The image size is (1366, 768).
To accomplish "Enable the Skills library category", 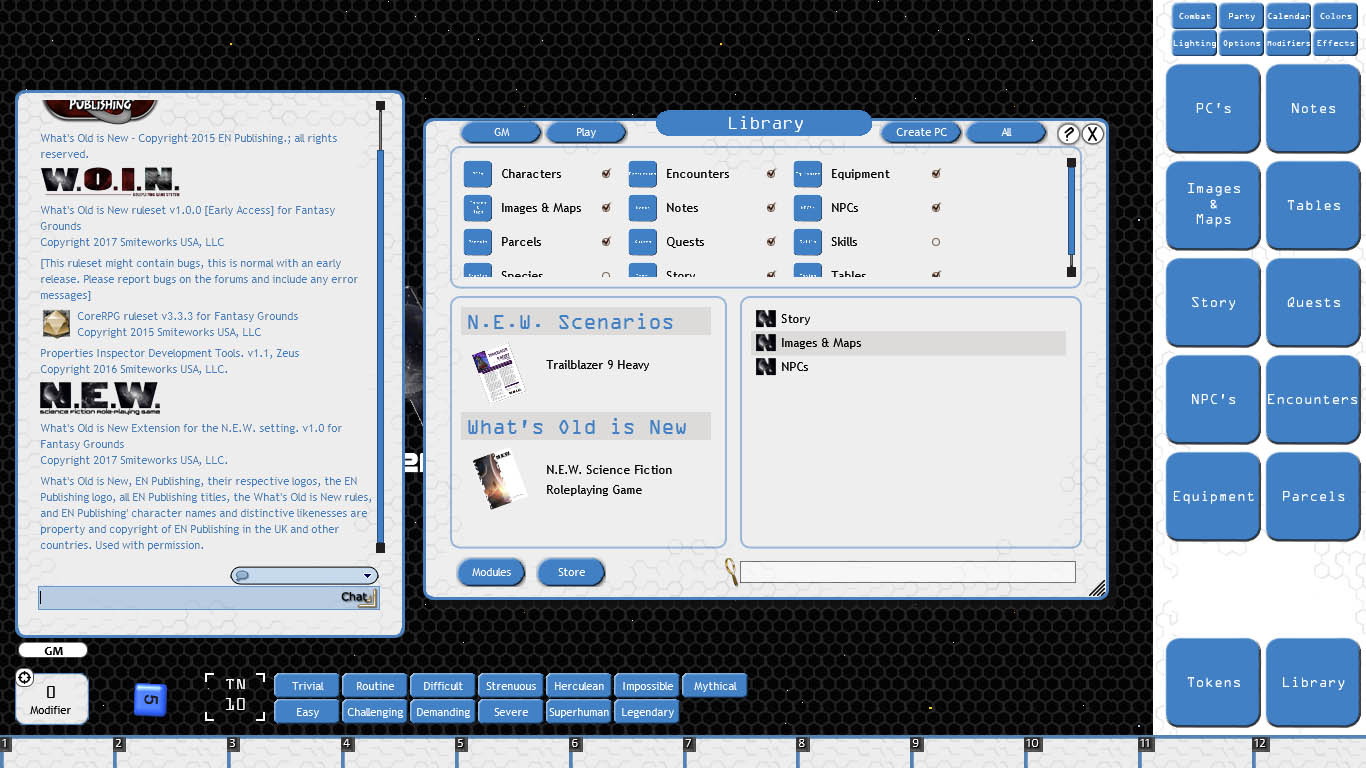I will 936,241.
